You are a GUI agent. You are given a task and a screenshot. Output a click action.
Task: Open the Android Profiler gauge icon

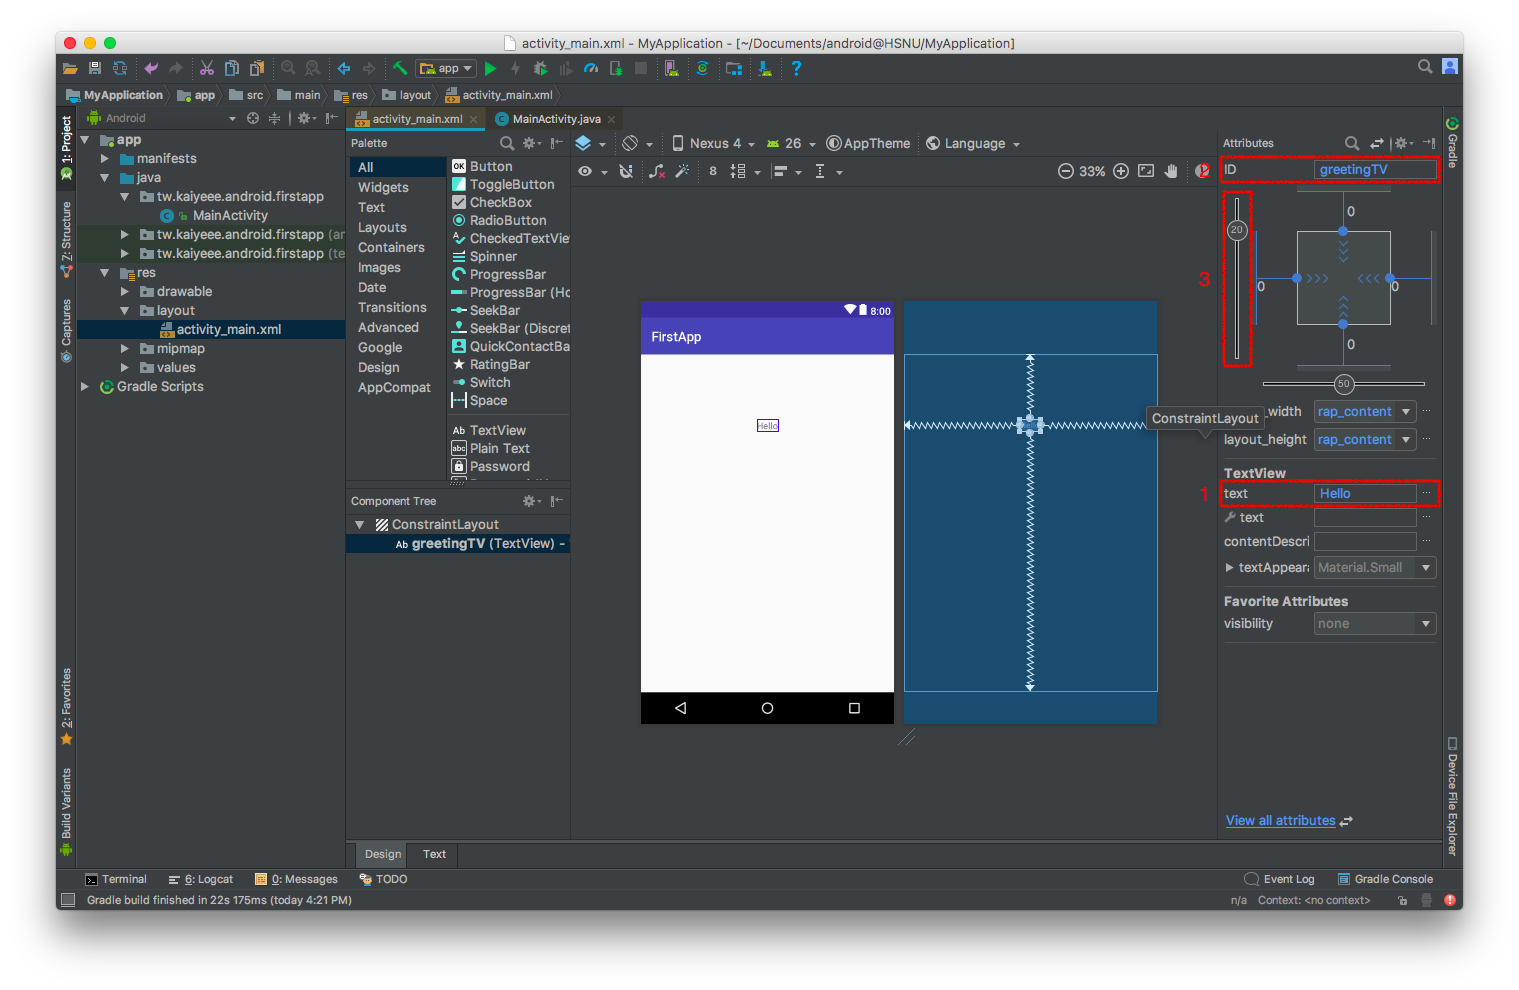click(x=590, y=68)
